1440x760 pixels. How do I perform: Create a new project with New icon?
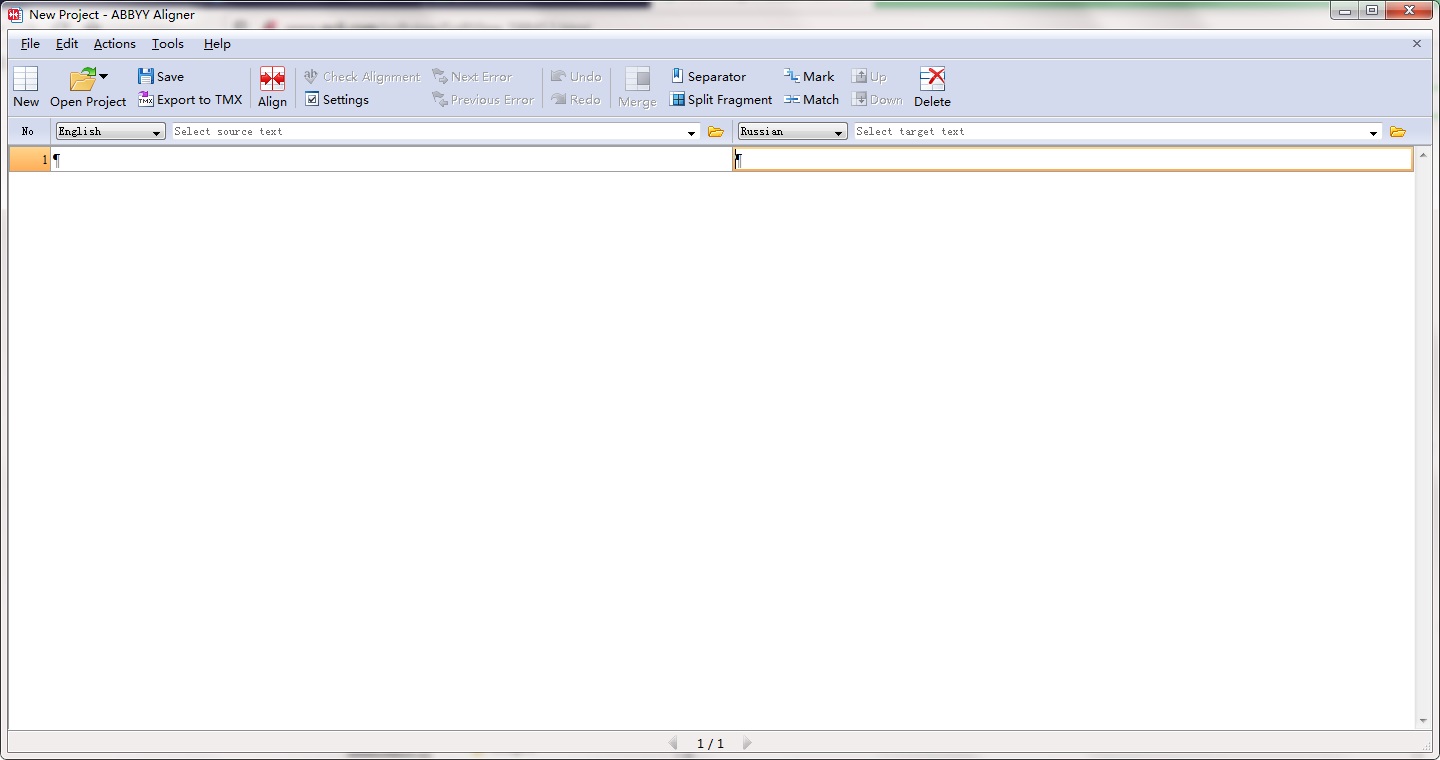click(26, 87)
